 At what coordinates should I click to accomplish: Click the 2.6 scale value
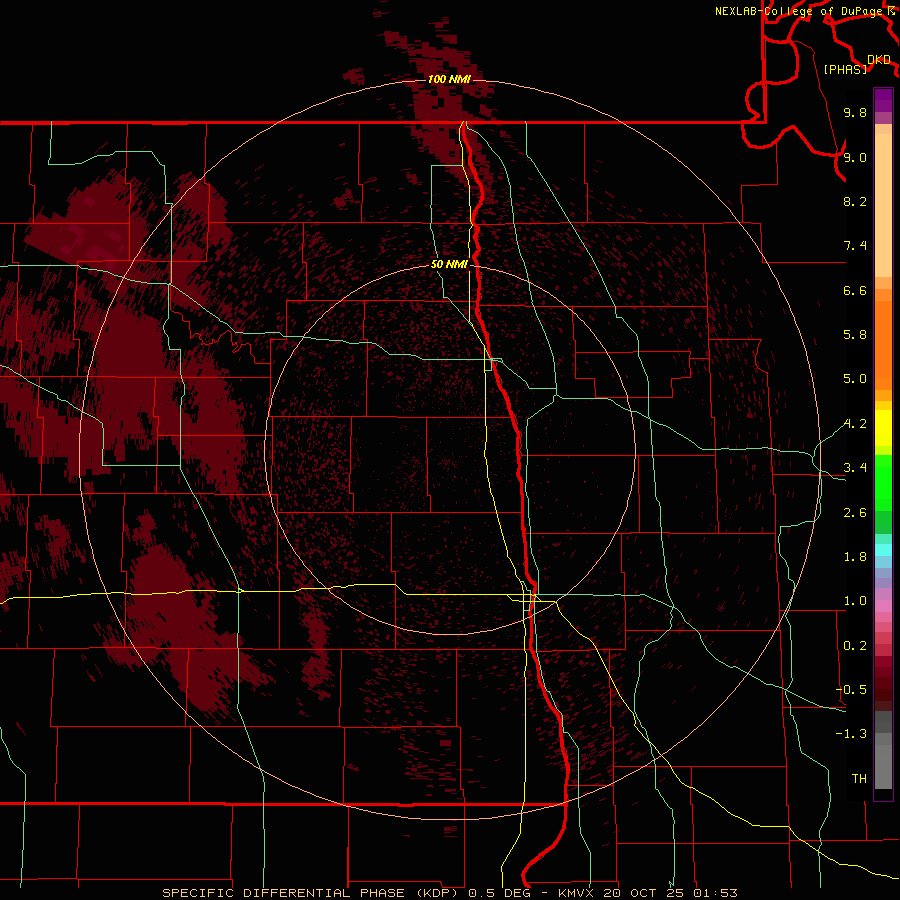tap(855, 513)
